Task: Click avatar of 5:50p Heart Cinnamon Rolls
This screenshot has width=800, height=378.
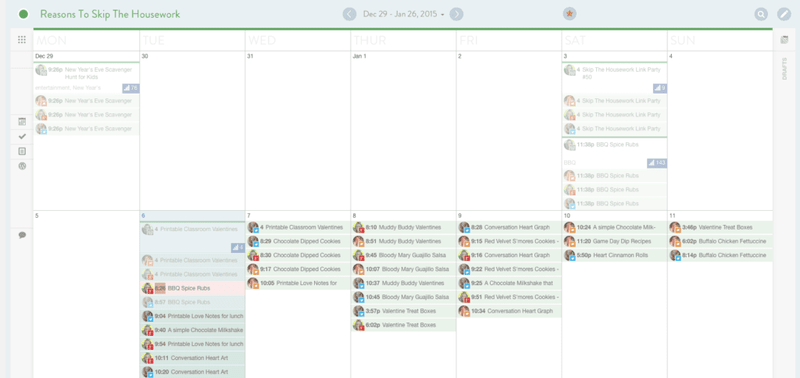Action: click(x=570, y=255)
